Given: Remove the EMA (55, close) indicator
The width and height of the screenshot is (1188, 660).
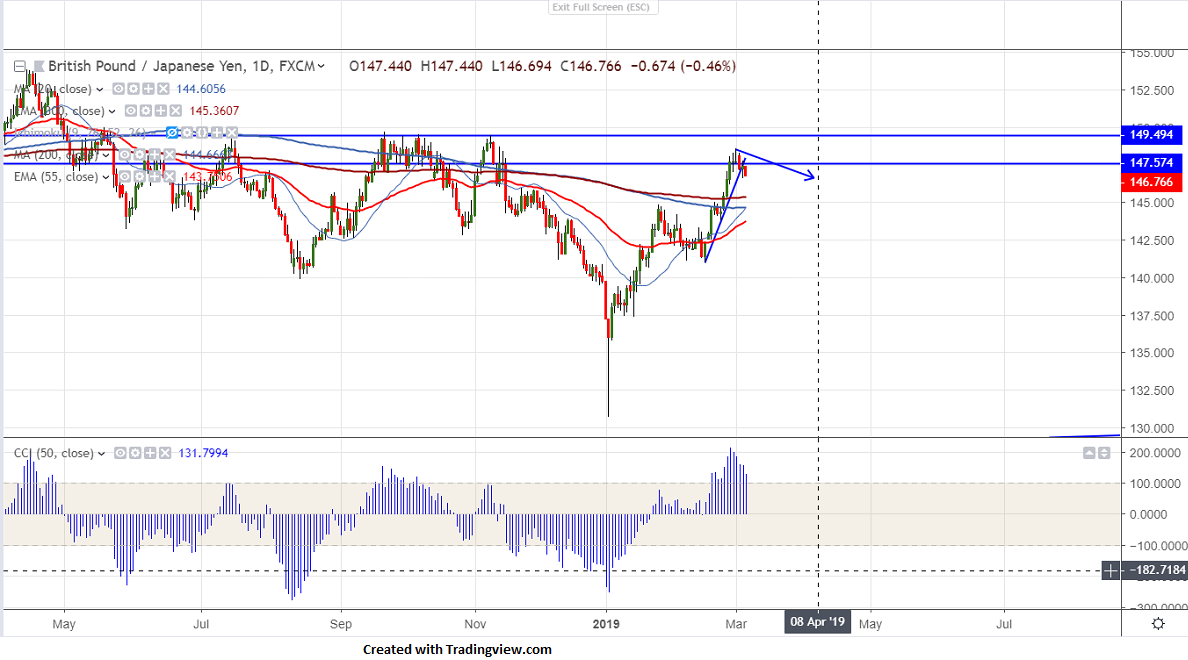Looking at the screenshot, I should pos(170,177).
